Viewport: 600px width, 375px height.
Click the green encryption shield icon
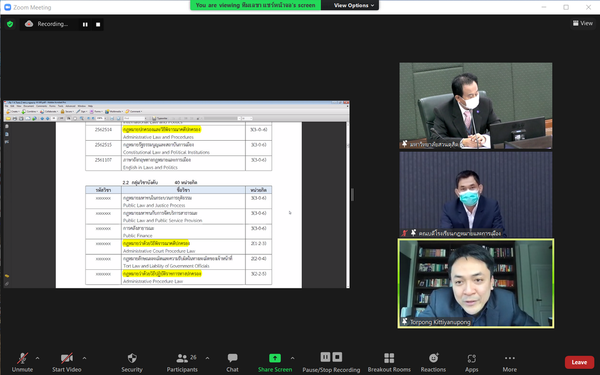click(10, 24)
